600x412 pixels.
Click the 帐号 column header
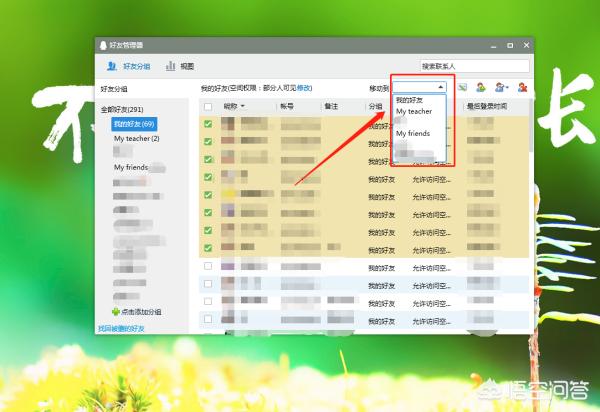(x=287, y=106)
